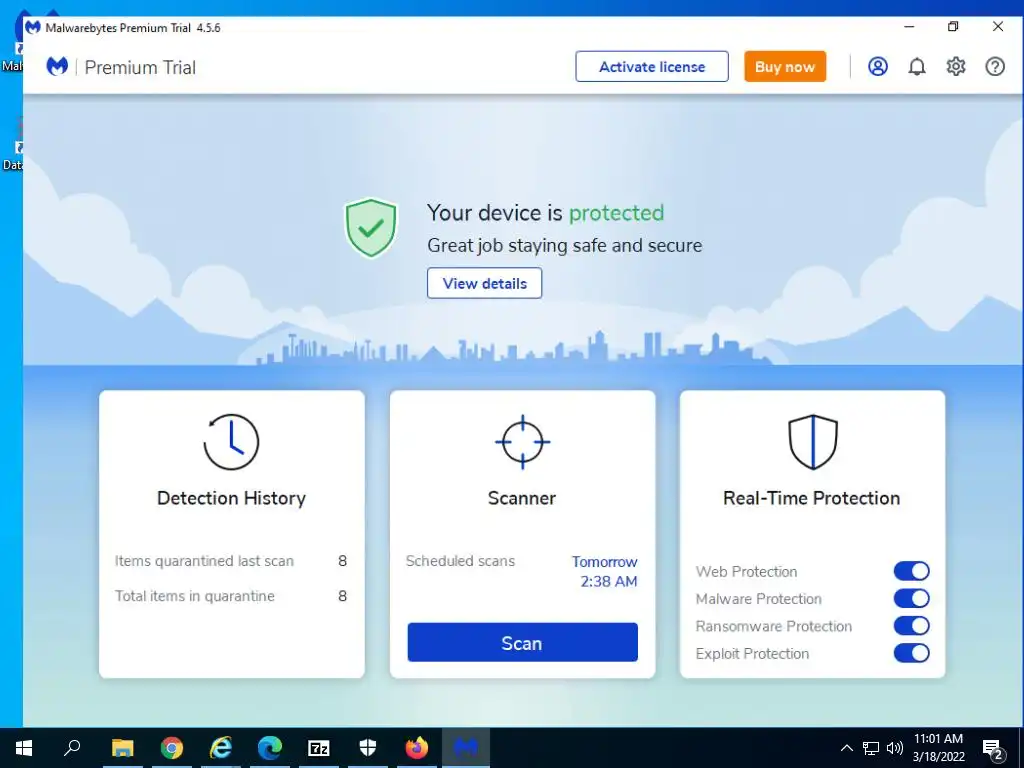
Task: Click the title bar Malwarebytes icon
Action: tap(33, 27)
